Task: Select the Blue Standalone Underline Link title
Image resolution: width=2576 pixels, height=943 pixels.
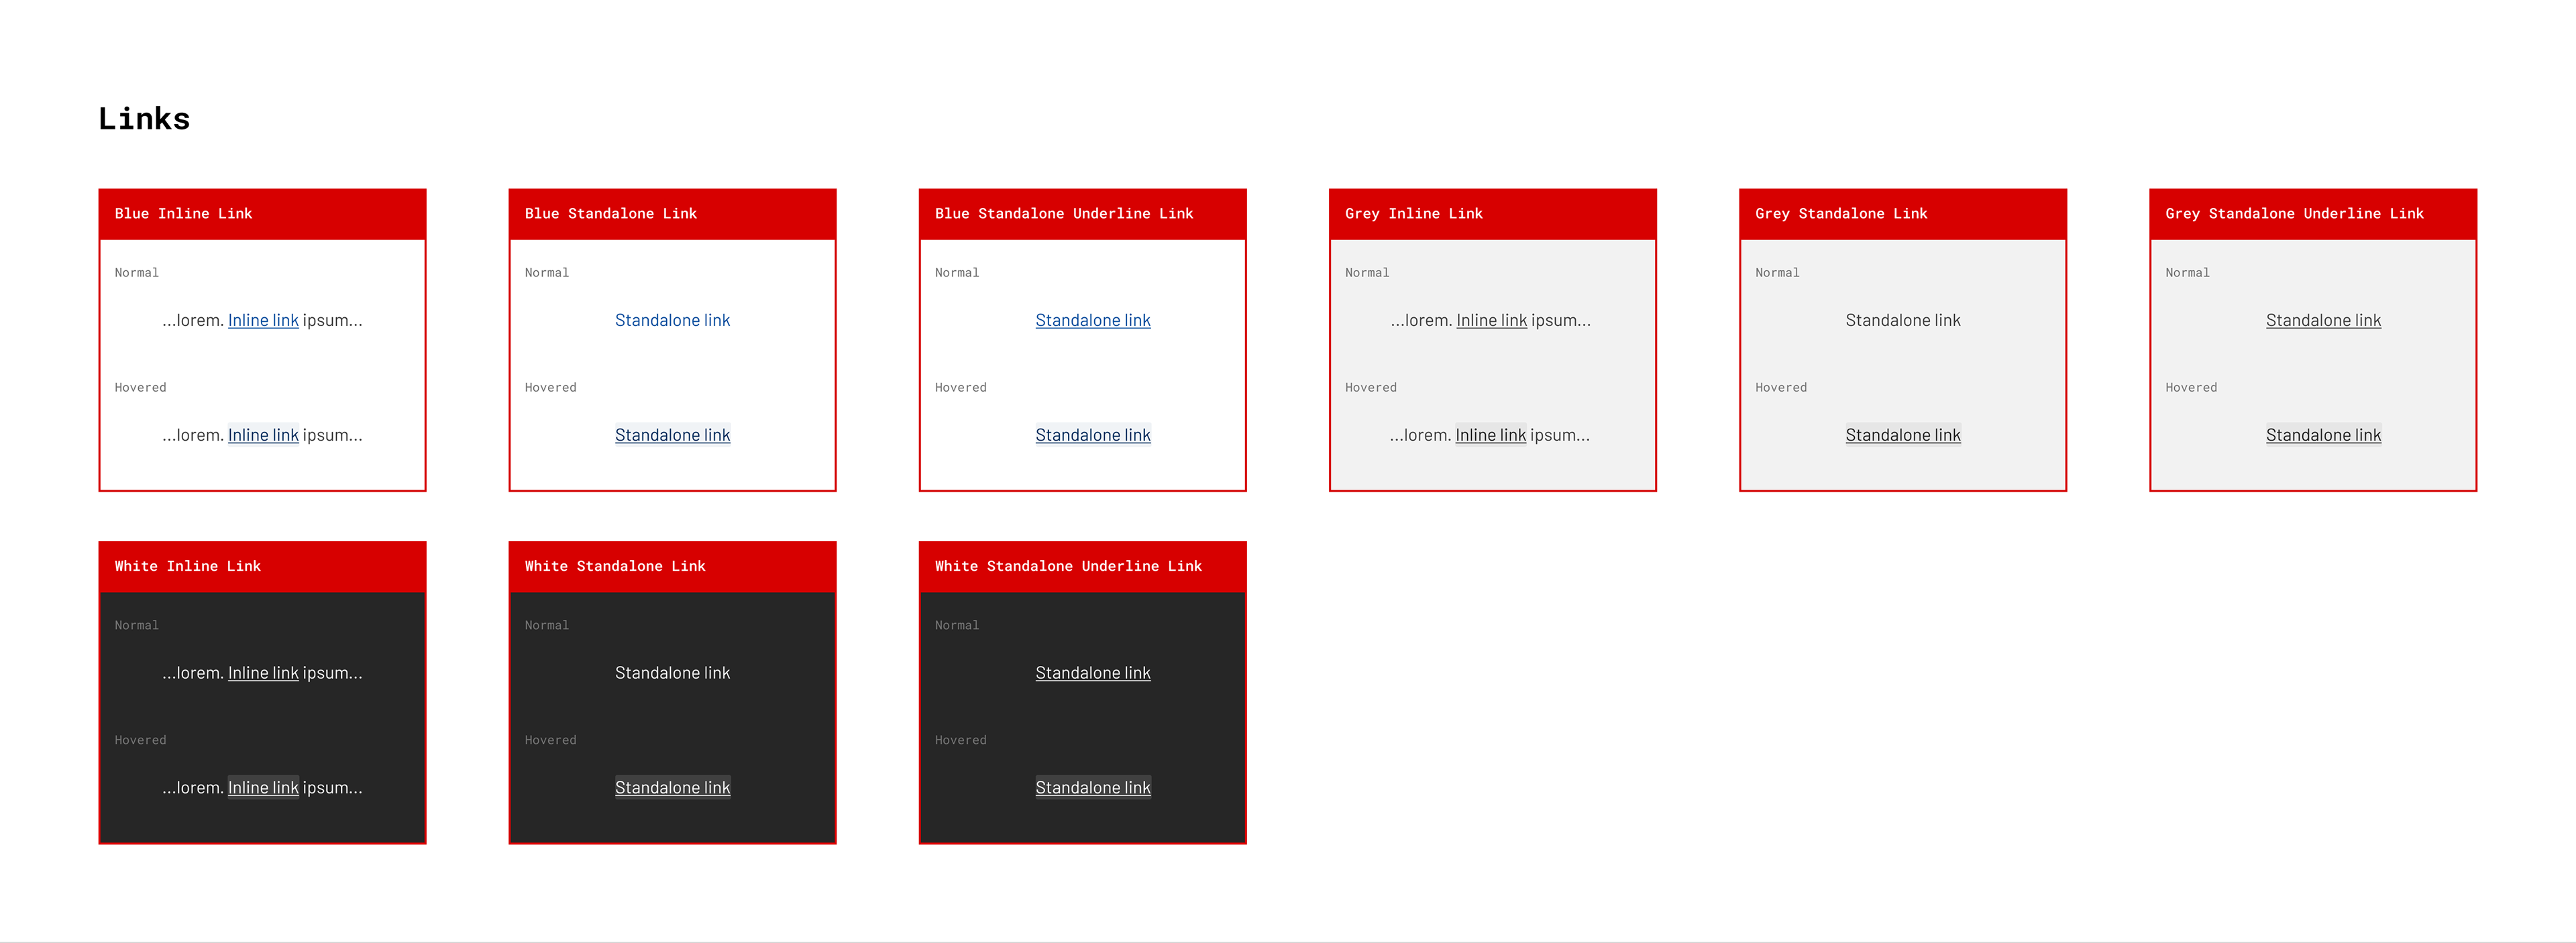Action: 1064,214
